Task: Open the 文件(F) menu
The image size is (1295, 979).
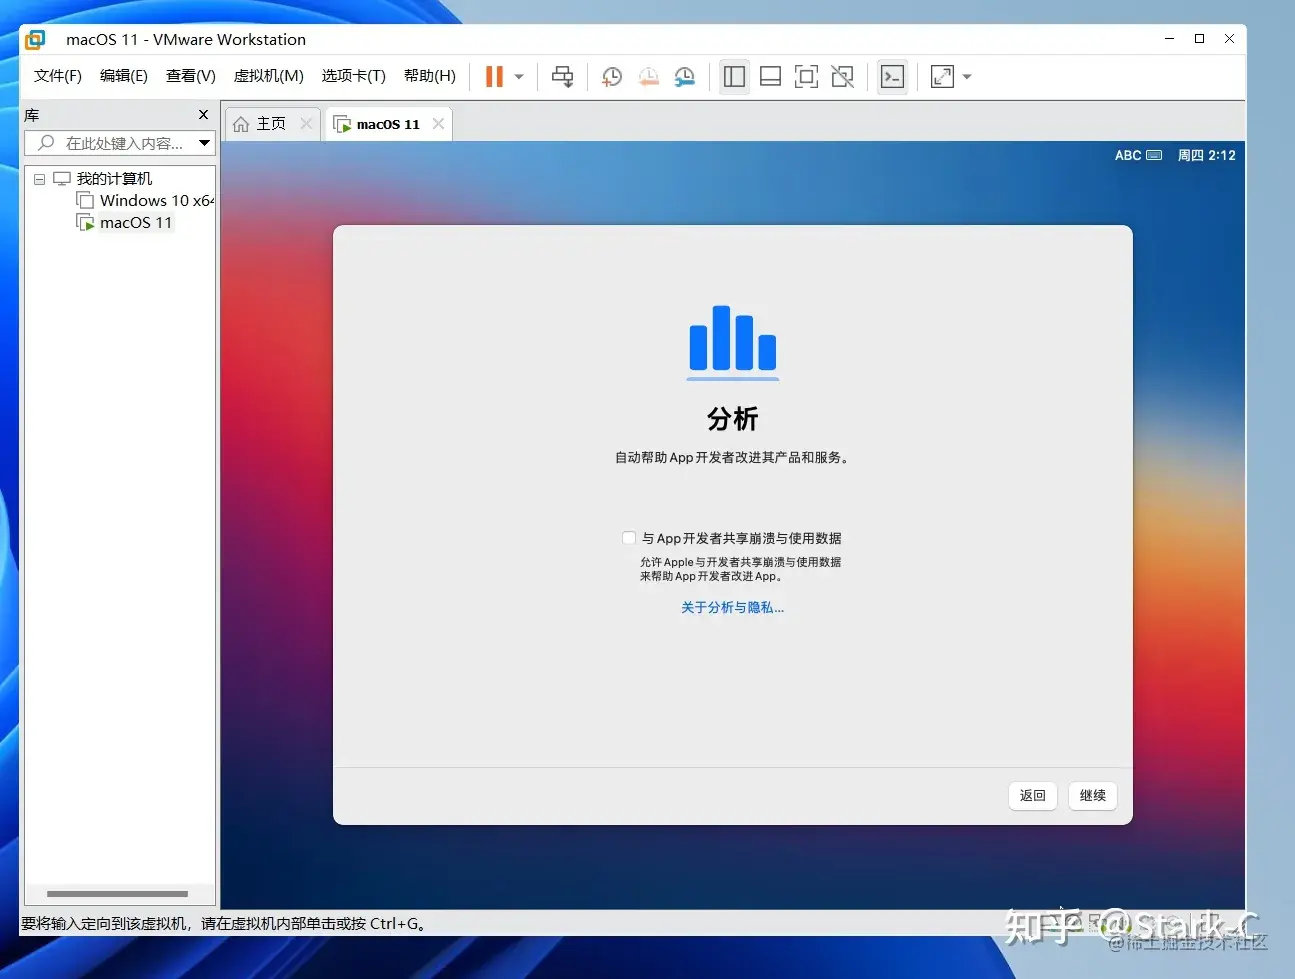Action: (58, 76)
